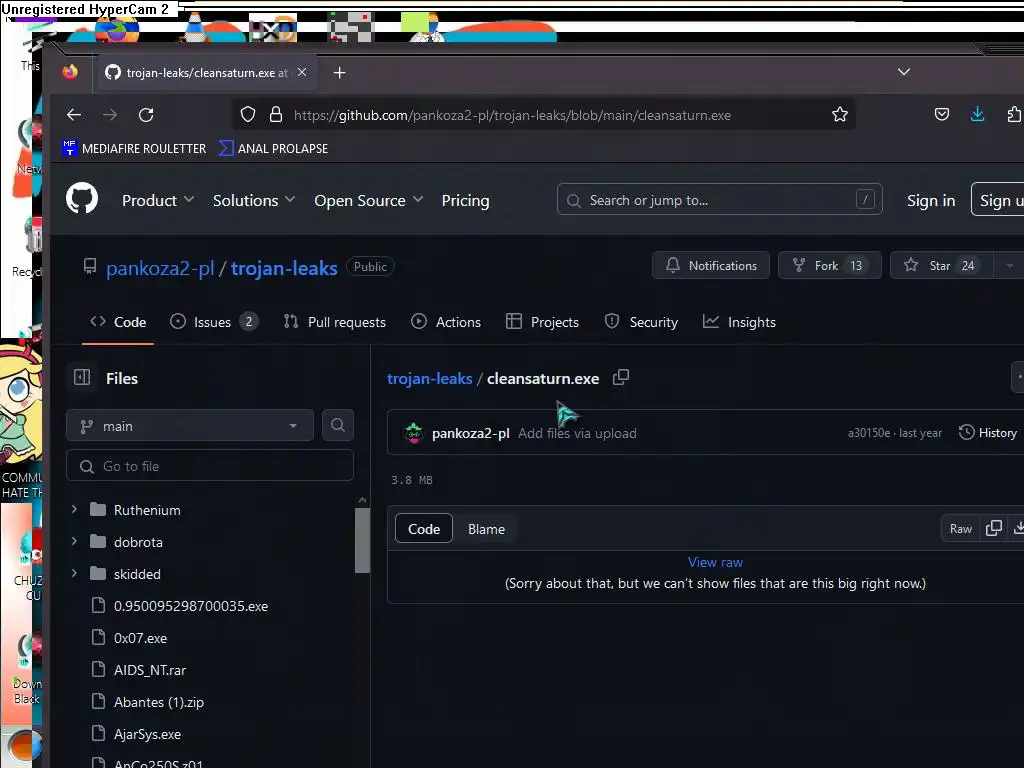Click the search files magnifier button
This screenshot has height=768, width=1024.
tap(338, 425)
